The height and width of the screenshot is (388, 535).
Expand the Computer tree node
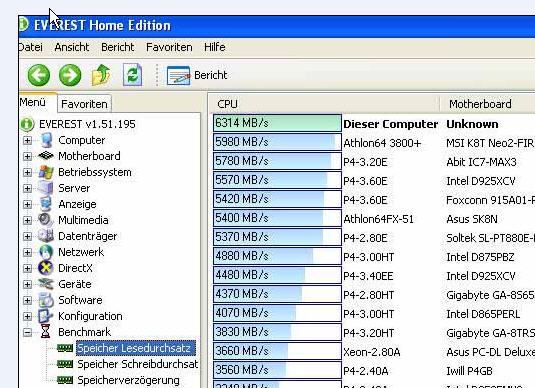(27, 141)
